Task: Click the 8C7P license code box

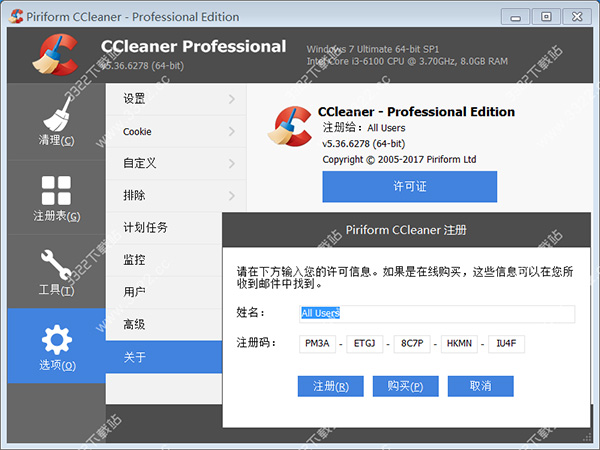Action: (x=412, y=344)
